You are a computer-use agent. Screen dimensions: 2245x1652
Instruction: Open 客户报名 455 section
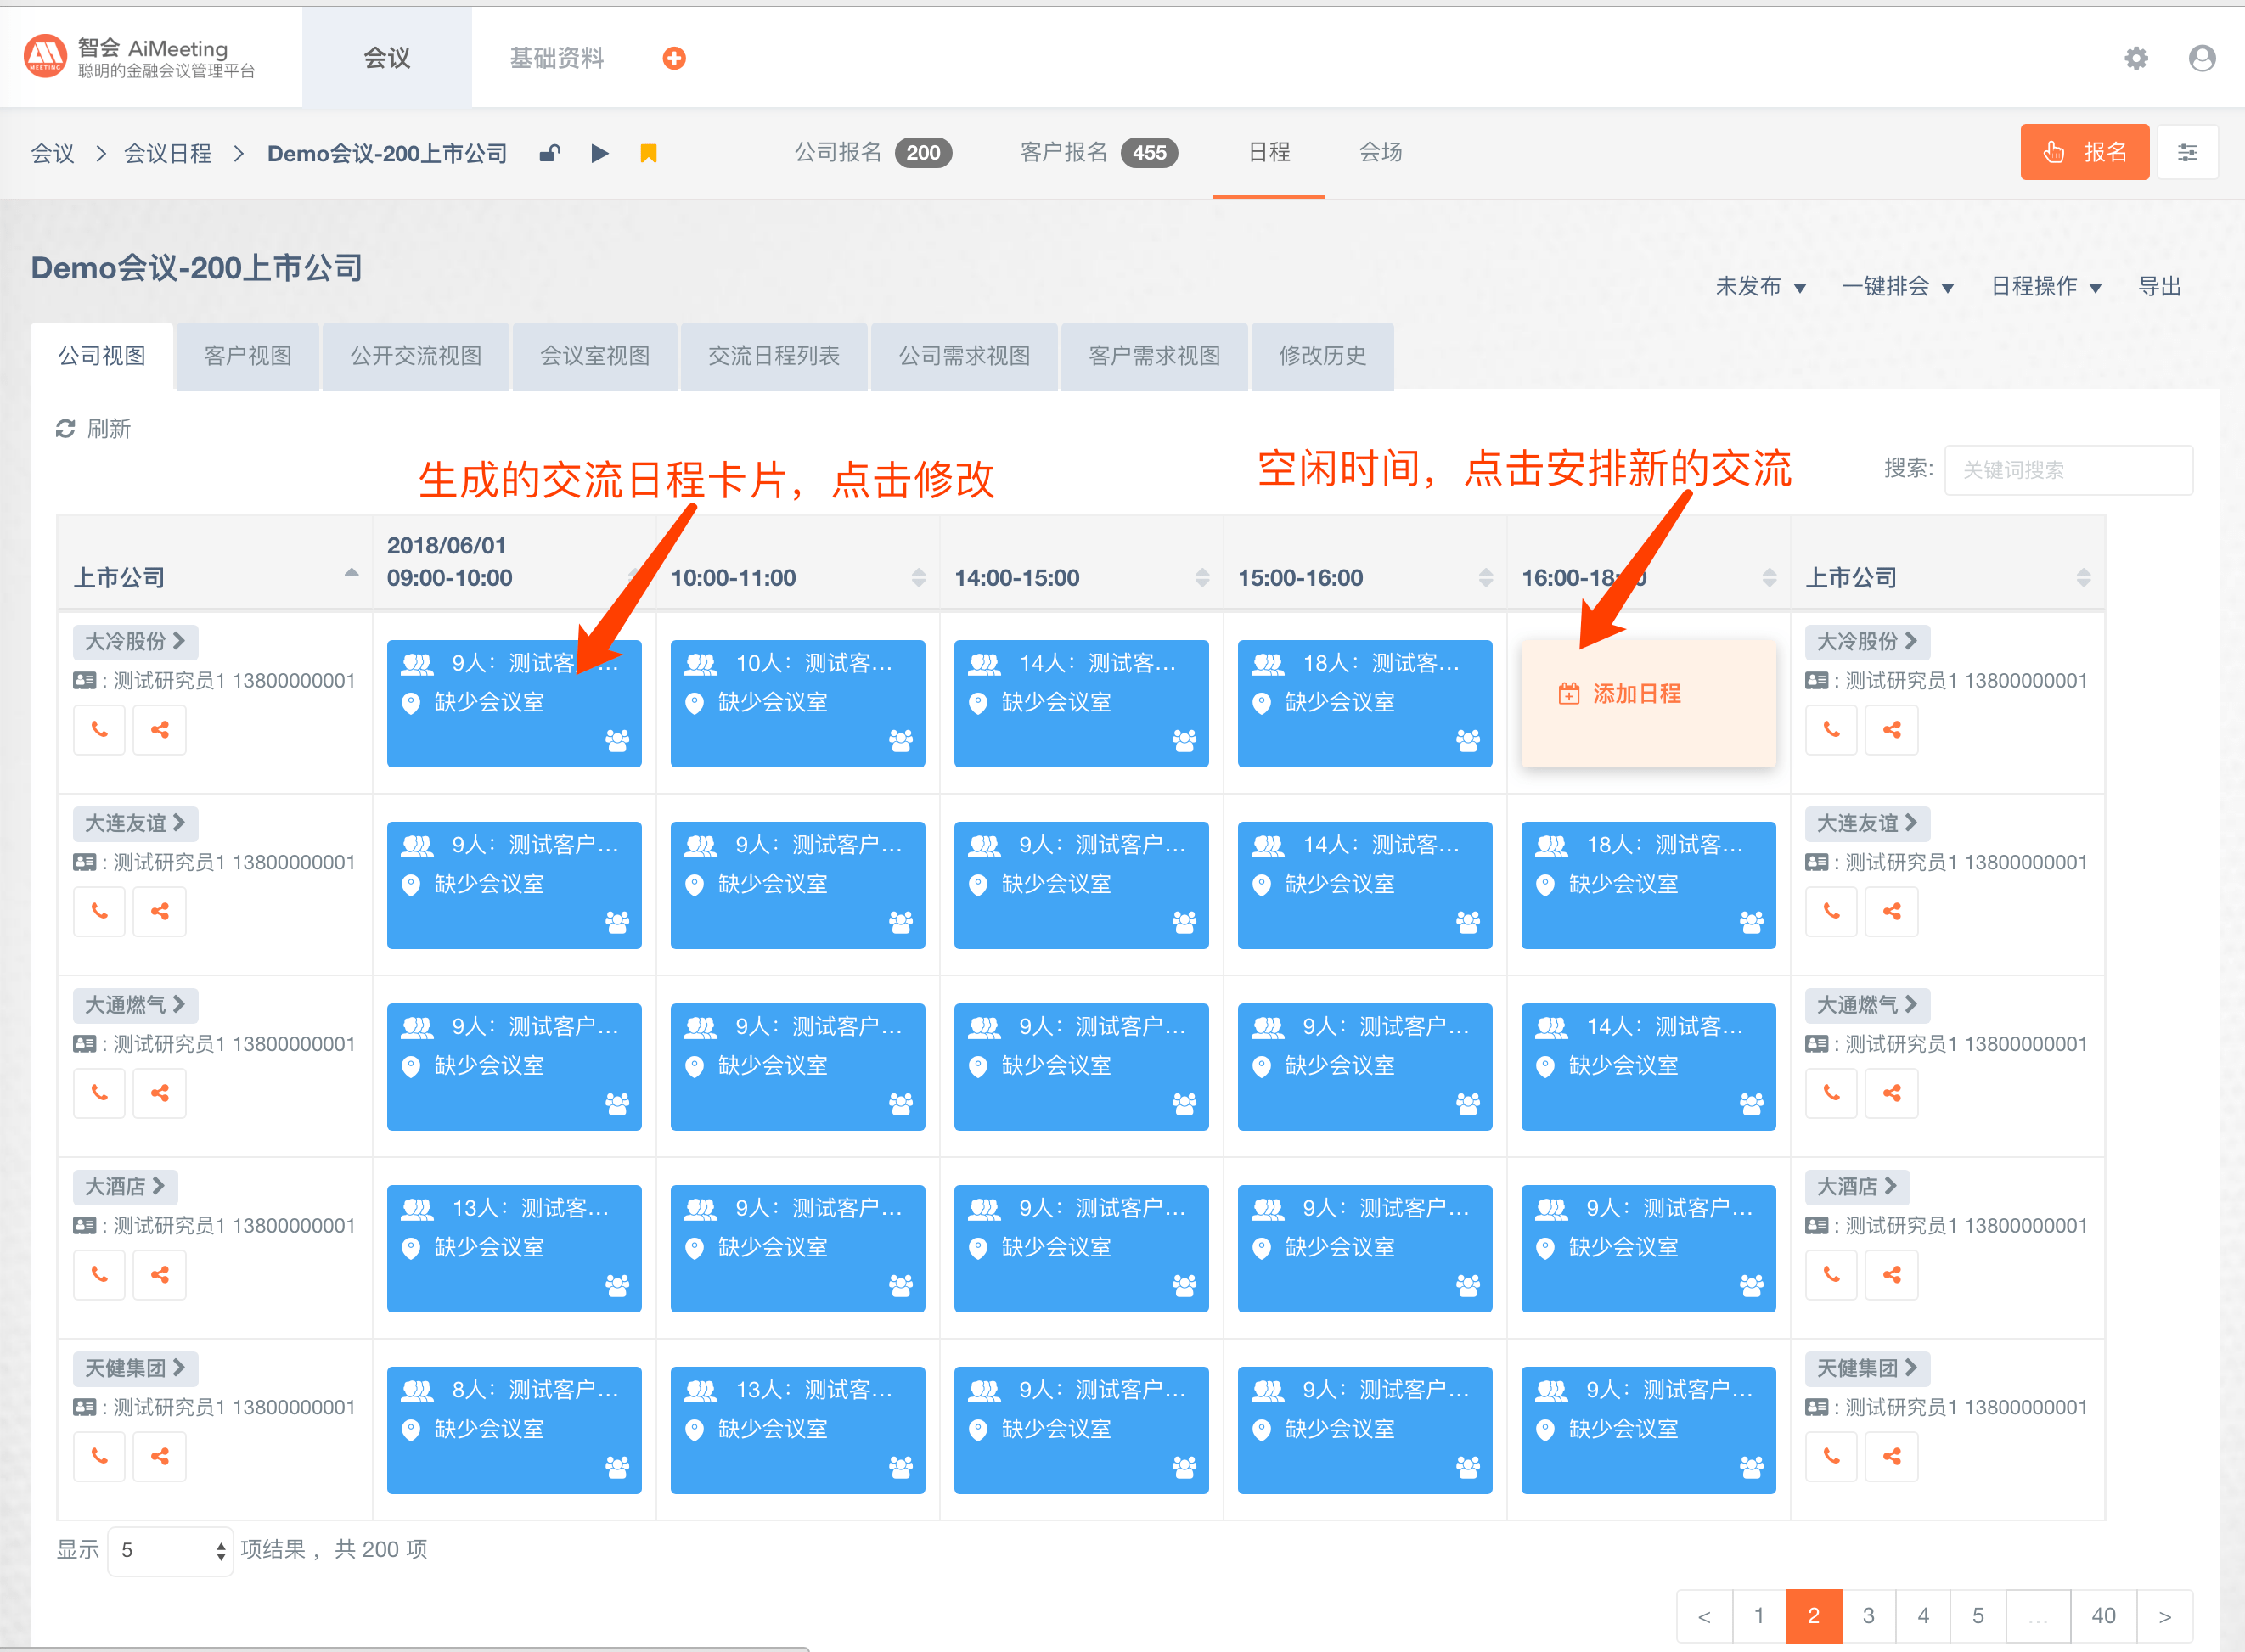tap(1098, 152)
